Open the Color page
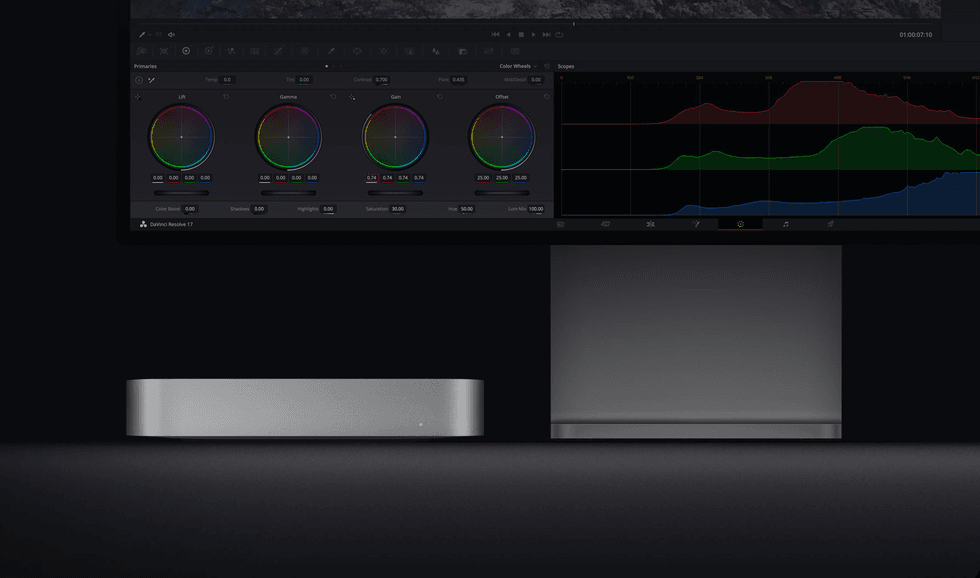The height and width of the screenshot is (578, 980). tap(741, 223)
